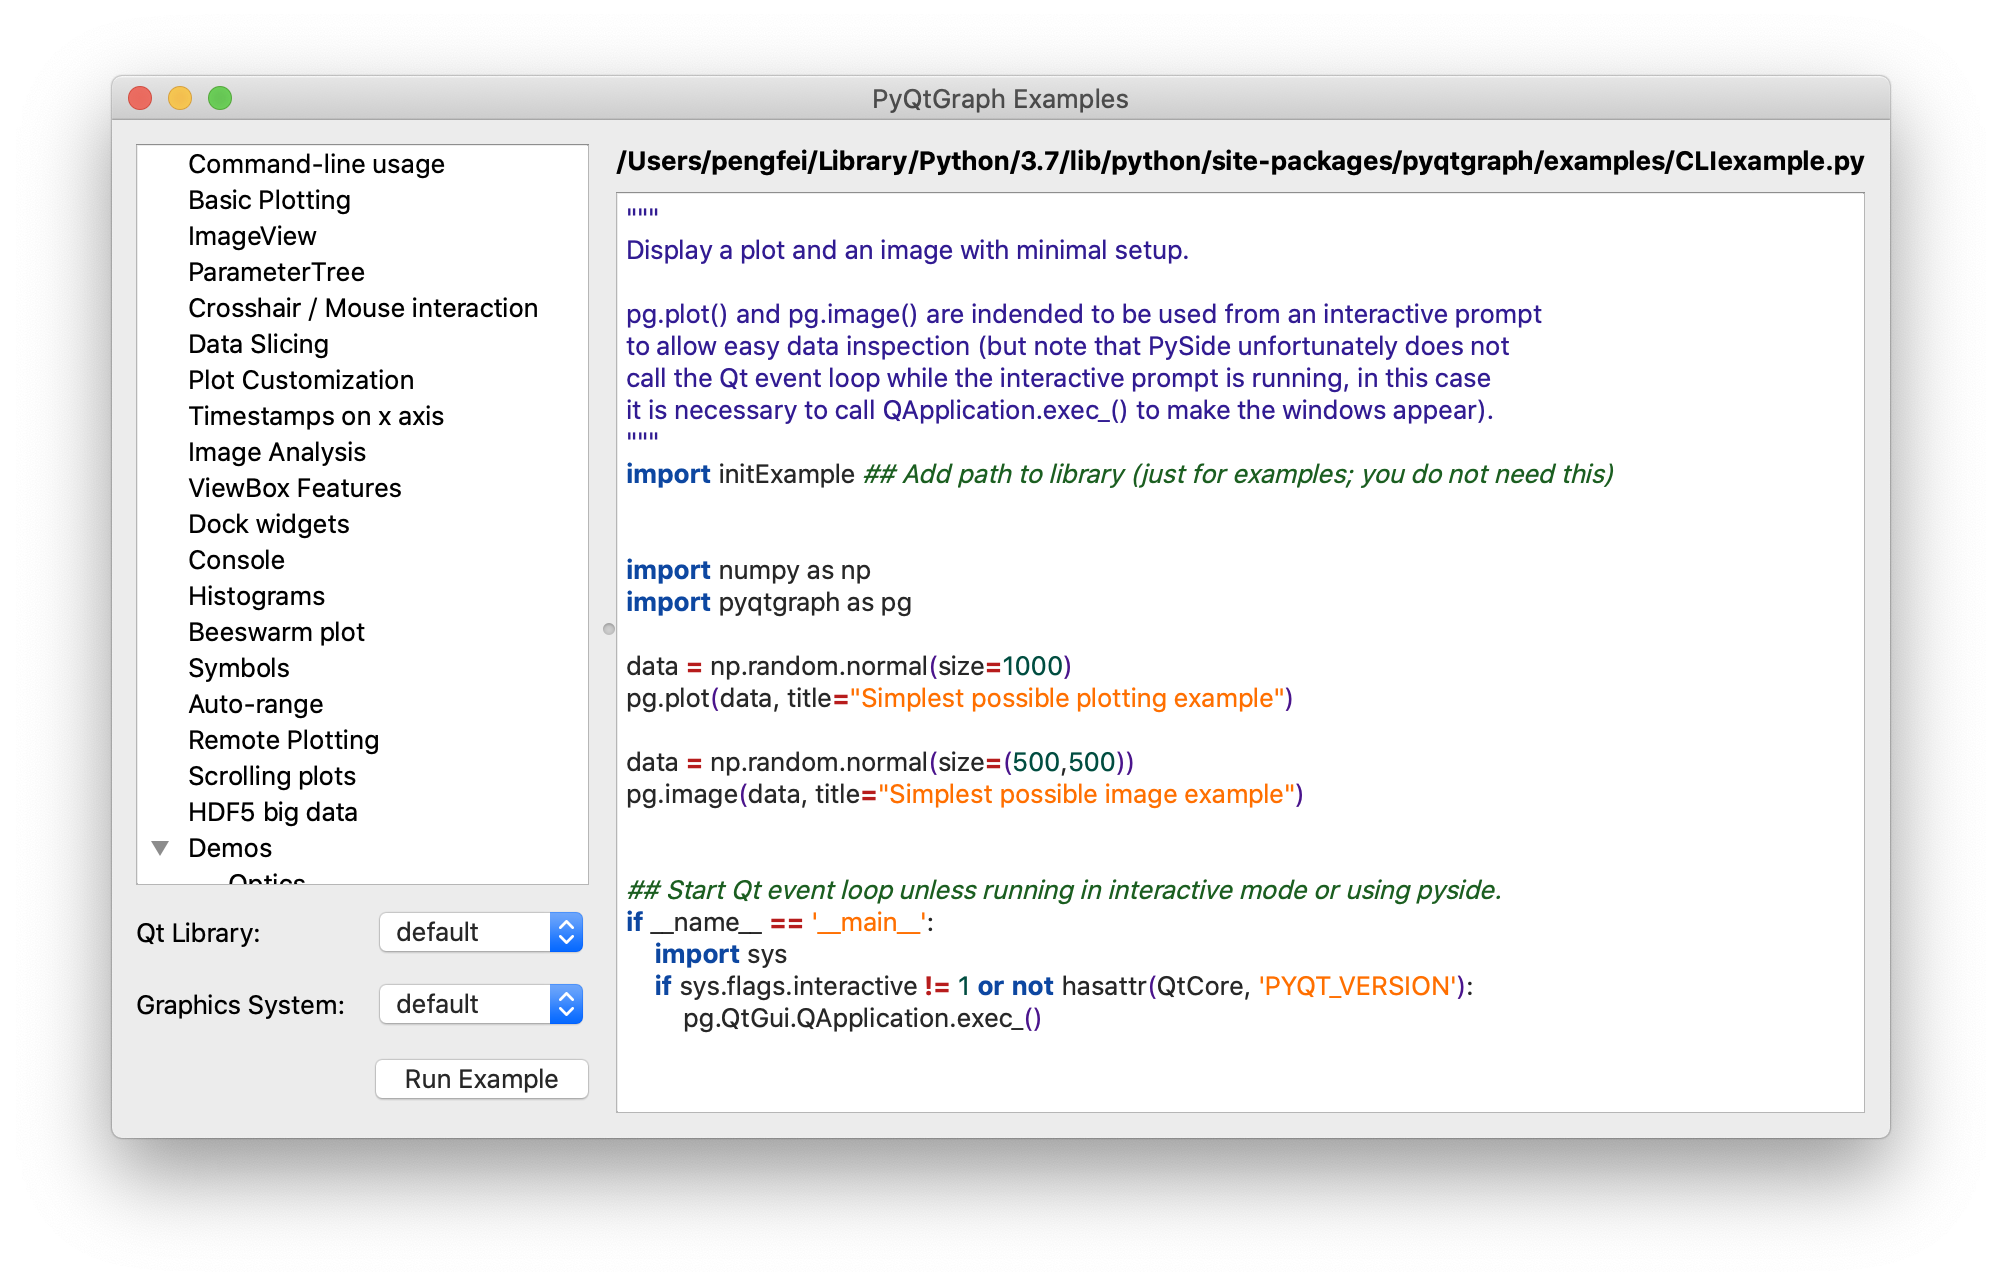Open Plot Customization example
This screenshot has height=1286, width=2002.
[301, 380]
